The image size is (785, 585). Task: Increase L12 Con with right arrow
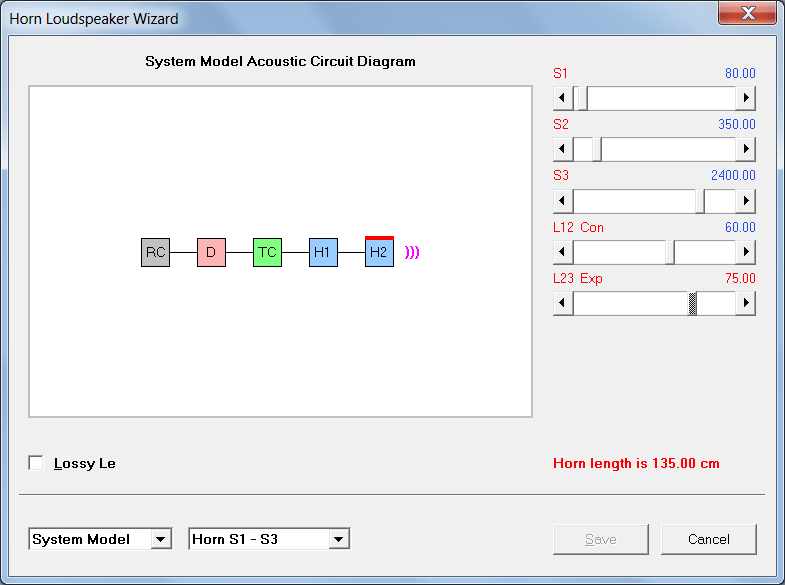745,252
